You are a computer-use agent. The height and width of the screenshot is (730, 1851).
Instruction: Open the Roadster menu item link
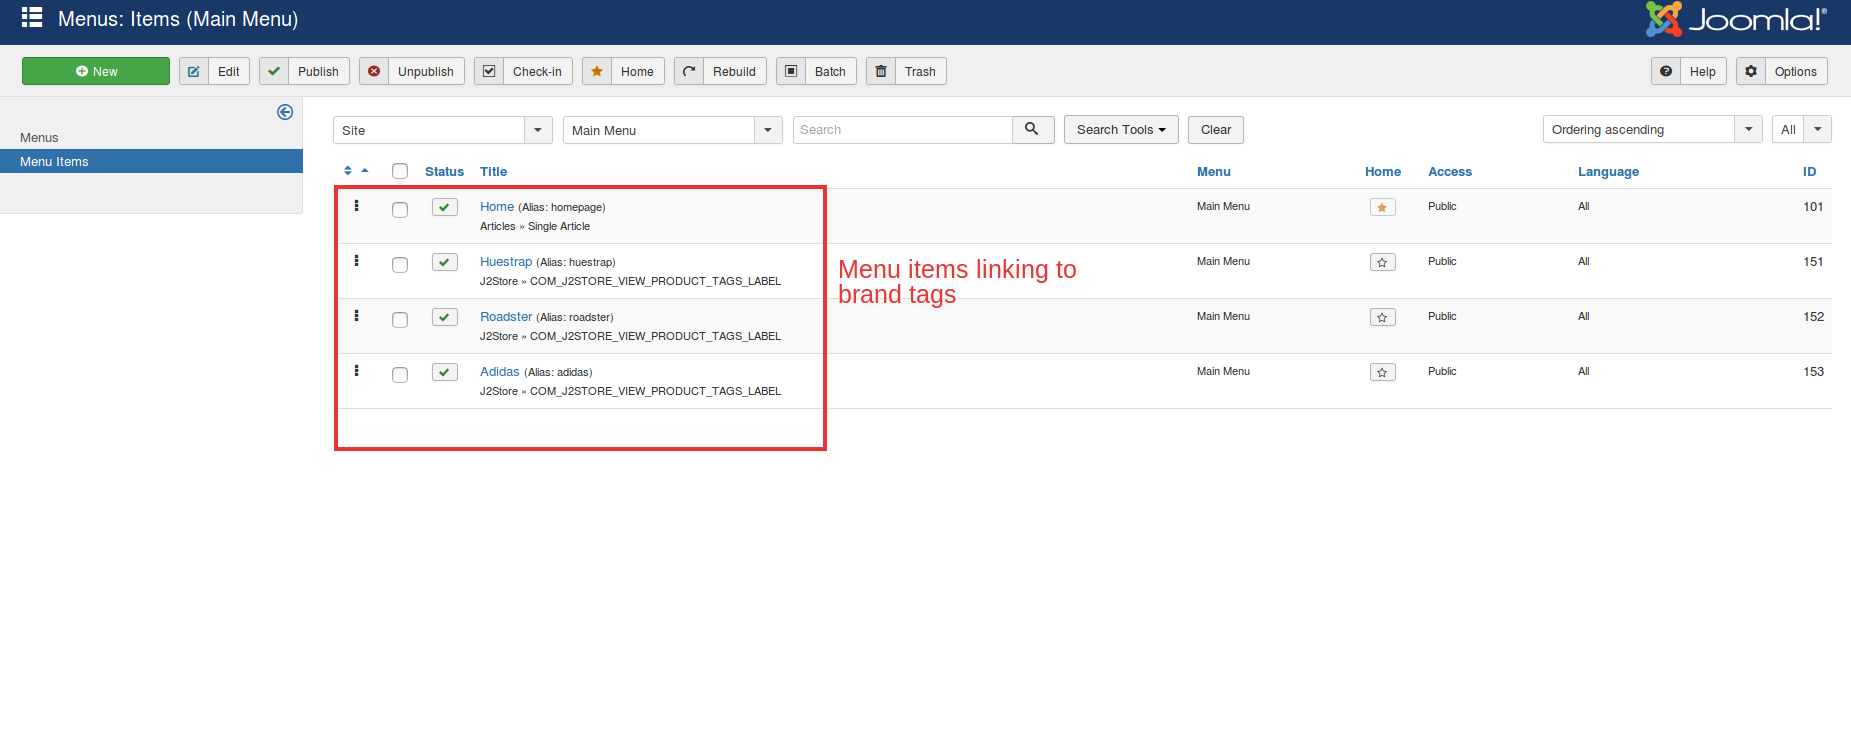click(x=506, y=317)
